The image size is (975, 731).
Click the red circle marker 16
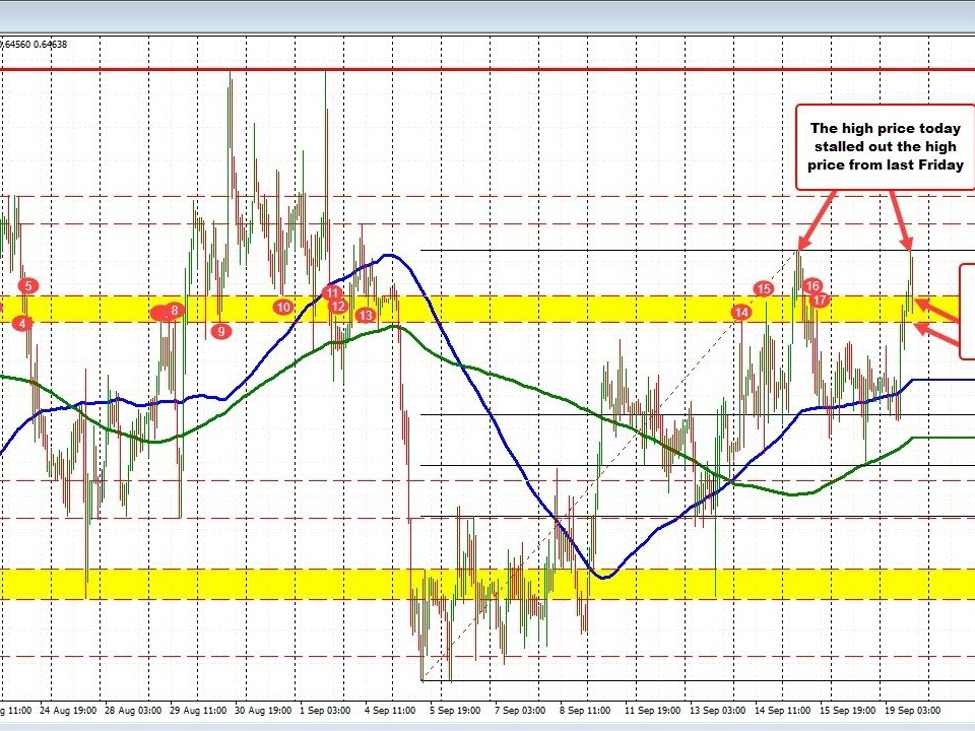812,286
